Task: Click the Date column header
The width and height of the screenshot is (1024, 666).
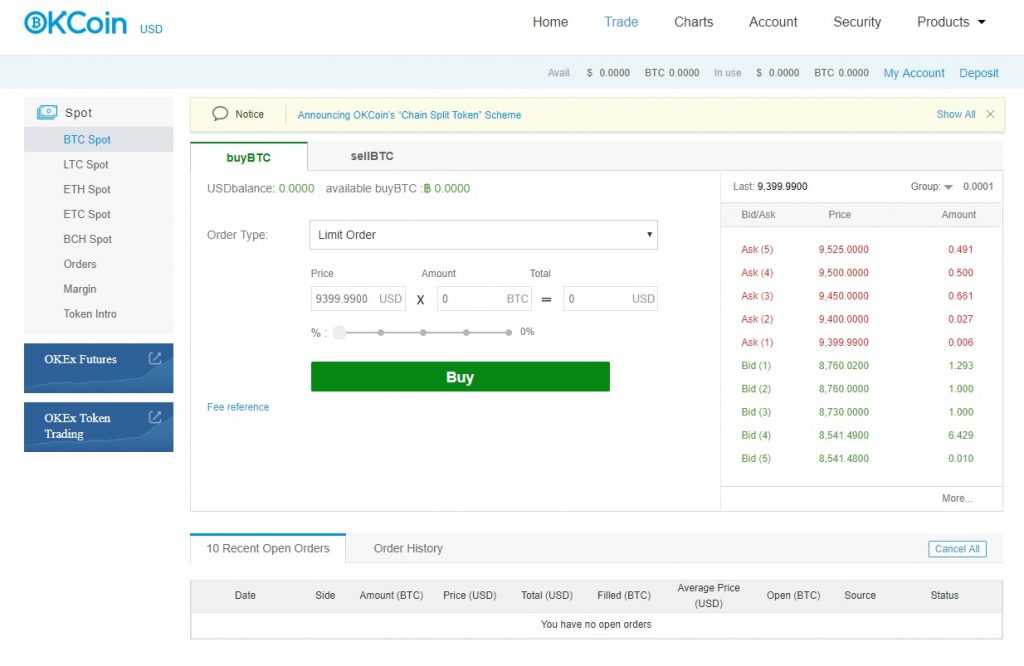Action: pyautogui.click(x=245, y=595)
